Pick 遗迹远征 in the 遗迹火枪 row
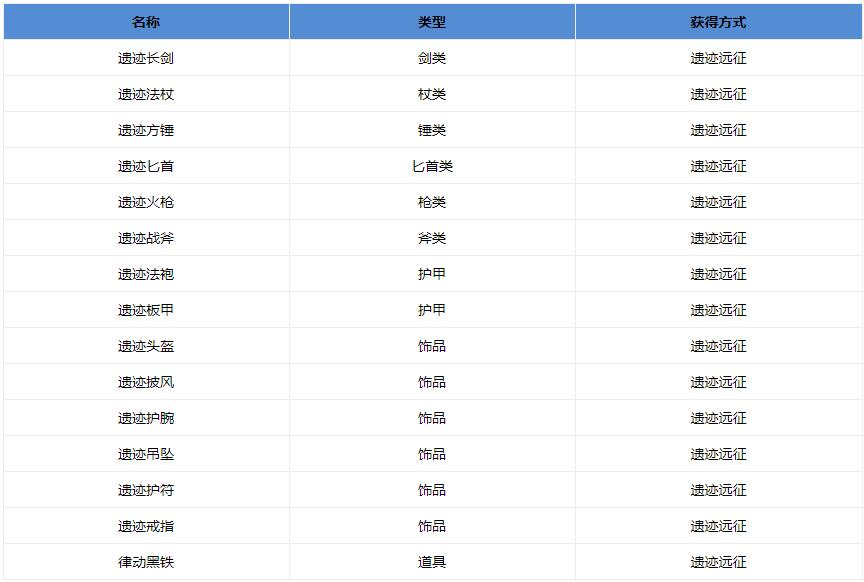864x582 pixels. click(x=719, y=202)
